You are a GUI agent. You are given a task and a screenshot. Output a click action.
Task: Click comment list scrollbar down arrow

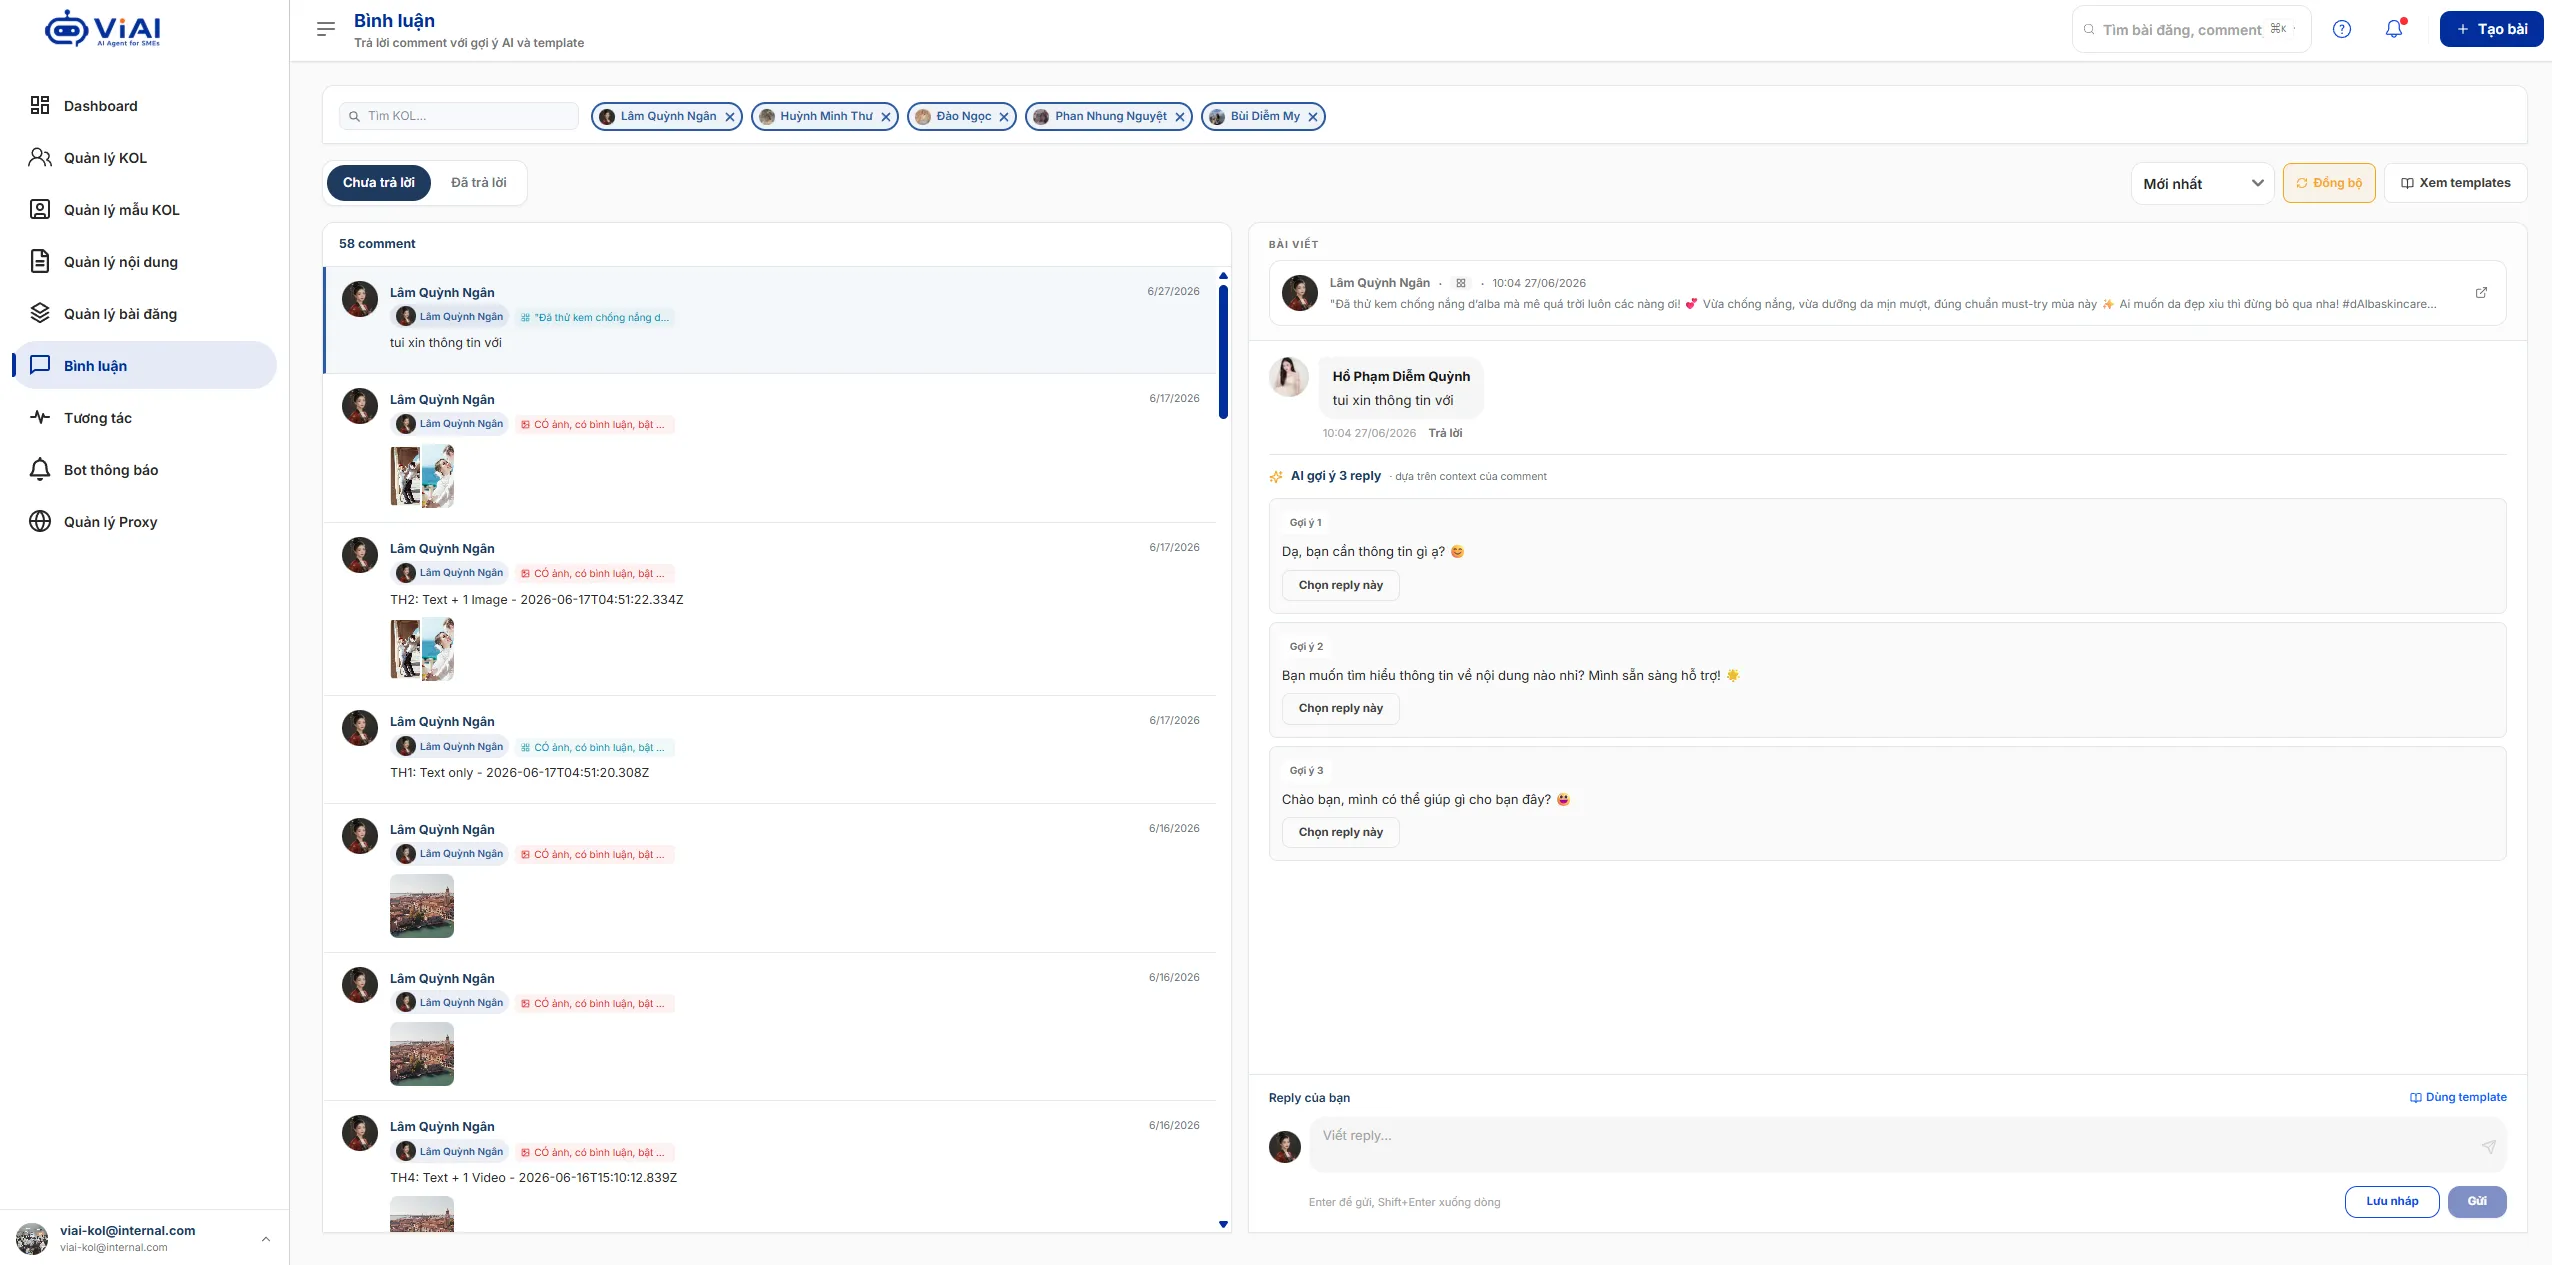pos(1223,1224)
